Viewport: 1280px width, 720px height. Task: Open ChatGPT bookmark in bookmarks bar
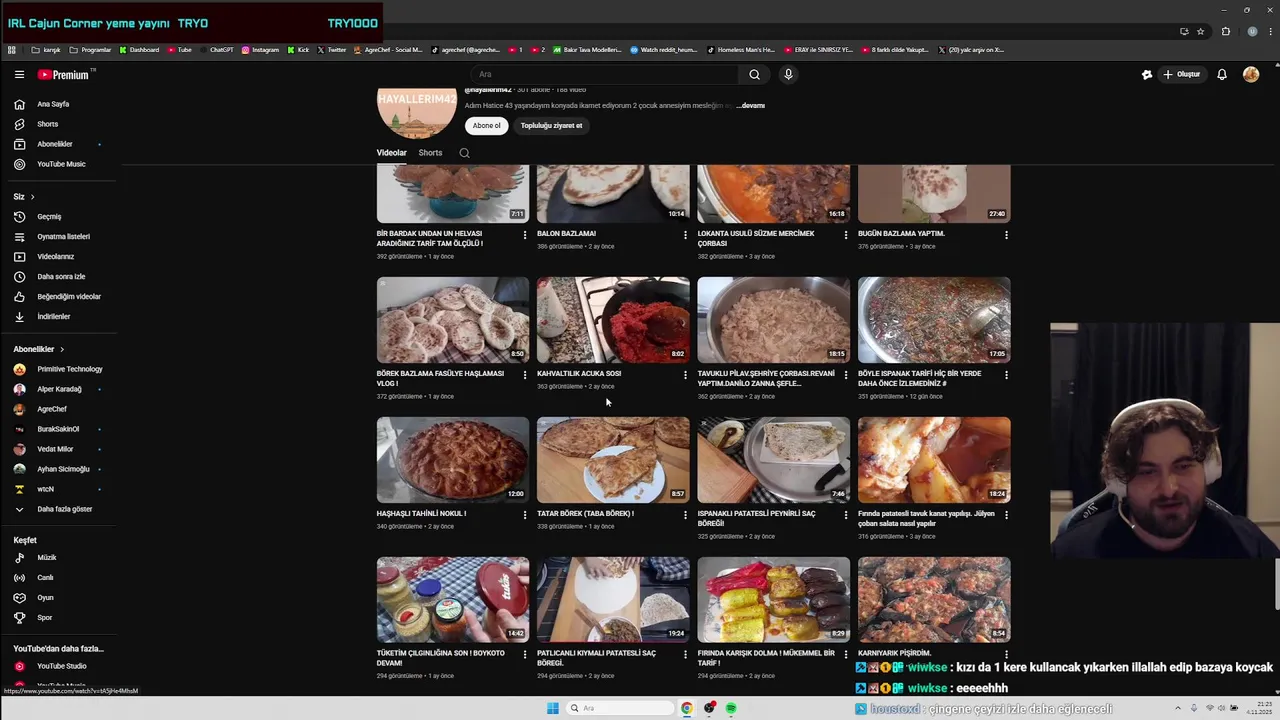point(217,49)
